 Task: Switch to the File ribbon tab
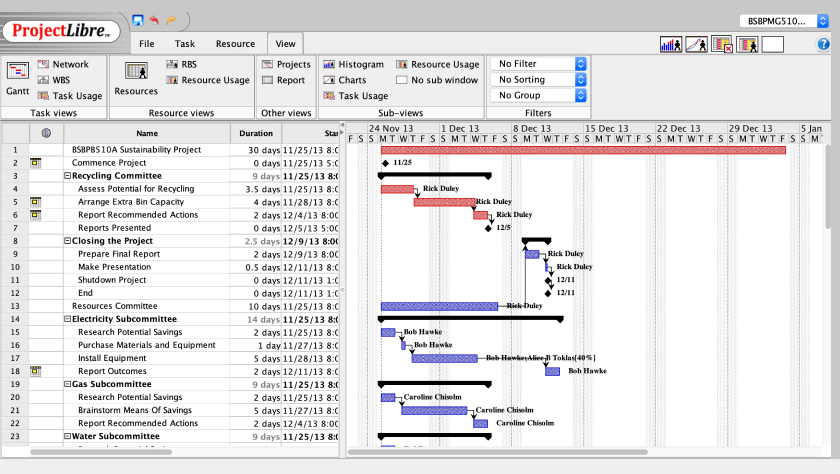click(146, 44)
